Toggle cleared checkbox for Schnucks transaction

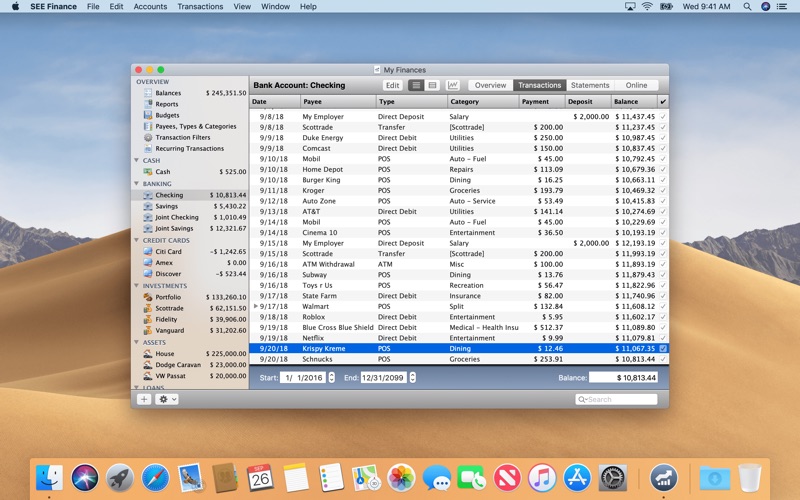[x=662, y=359]
